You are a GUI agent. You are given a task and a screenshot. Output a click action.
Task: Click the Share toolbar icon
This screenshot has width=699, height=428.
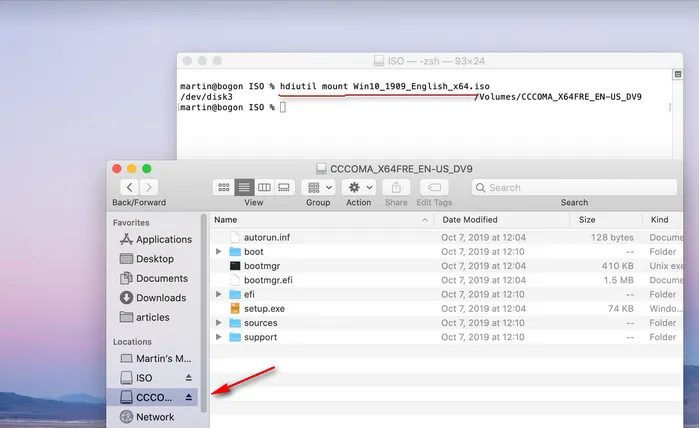click(x=396, y=187)
